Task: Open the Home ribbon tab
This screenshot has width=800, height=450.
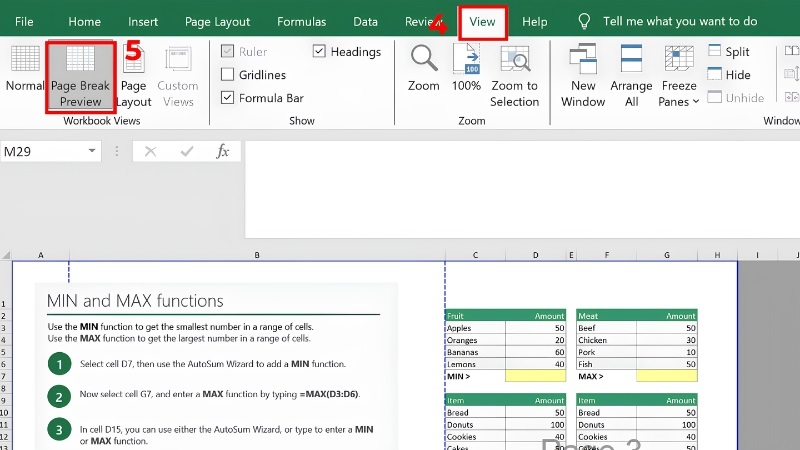Action: (84, 21)
